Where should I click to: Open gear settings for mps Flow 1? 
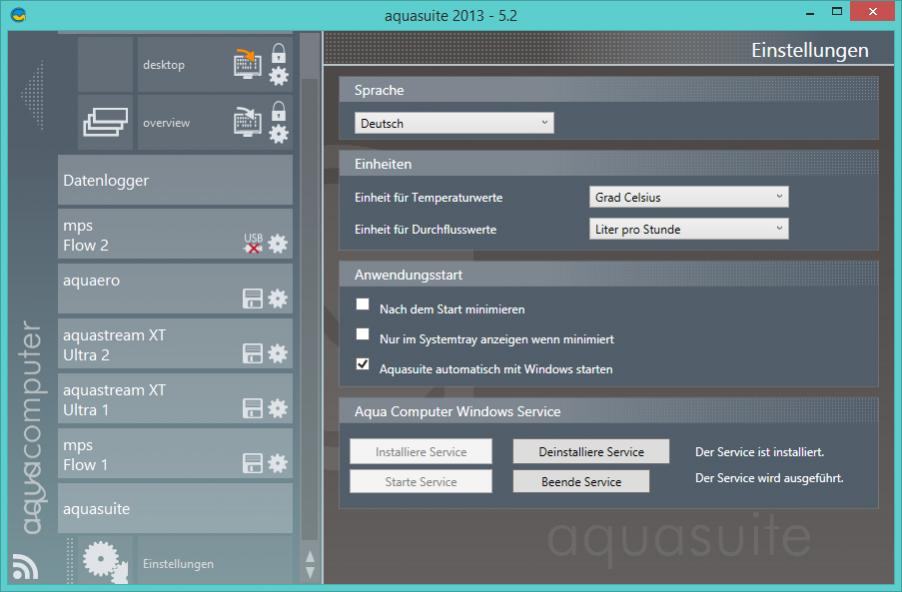coord(278,463)
